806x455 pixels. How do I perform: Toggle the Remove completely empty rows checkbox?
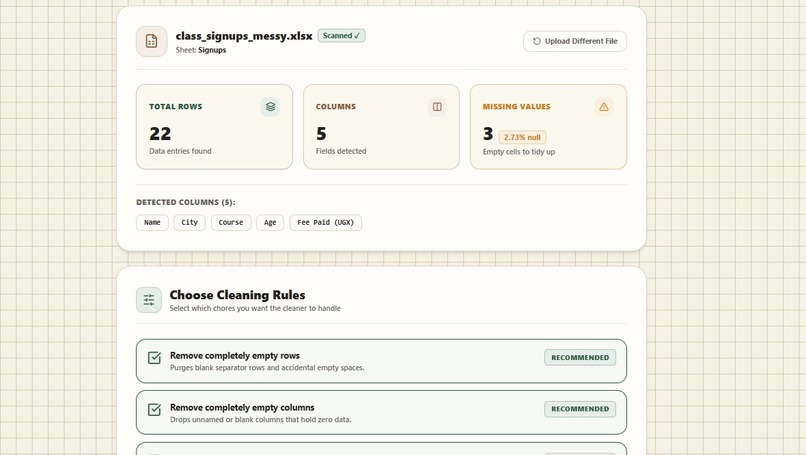(154, 357)
